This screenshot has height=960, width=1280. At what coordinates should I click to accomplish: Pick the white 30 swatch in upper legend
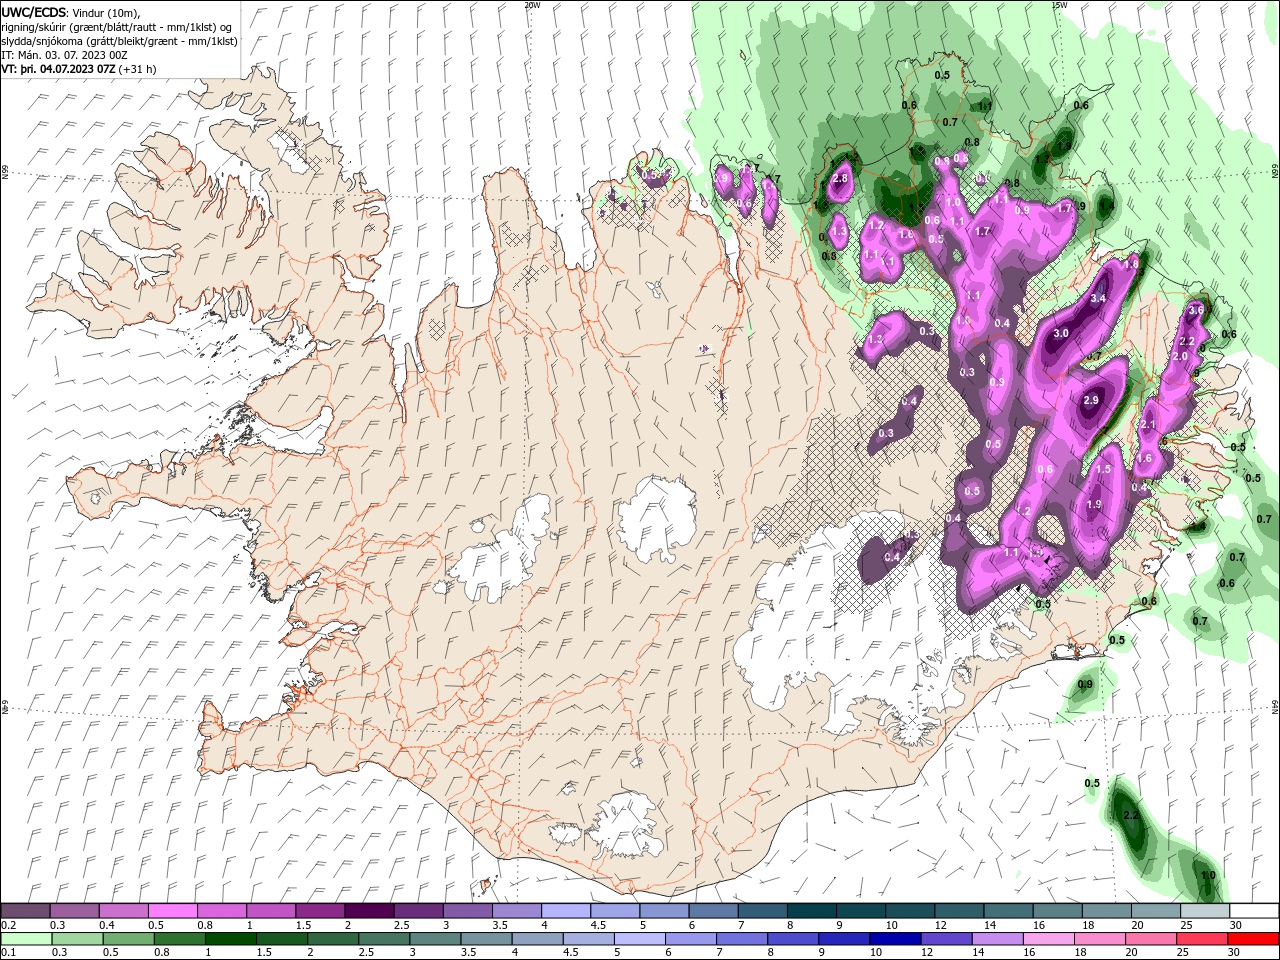pos(1254,911)
